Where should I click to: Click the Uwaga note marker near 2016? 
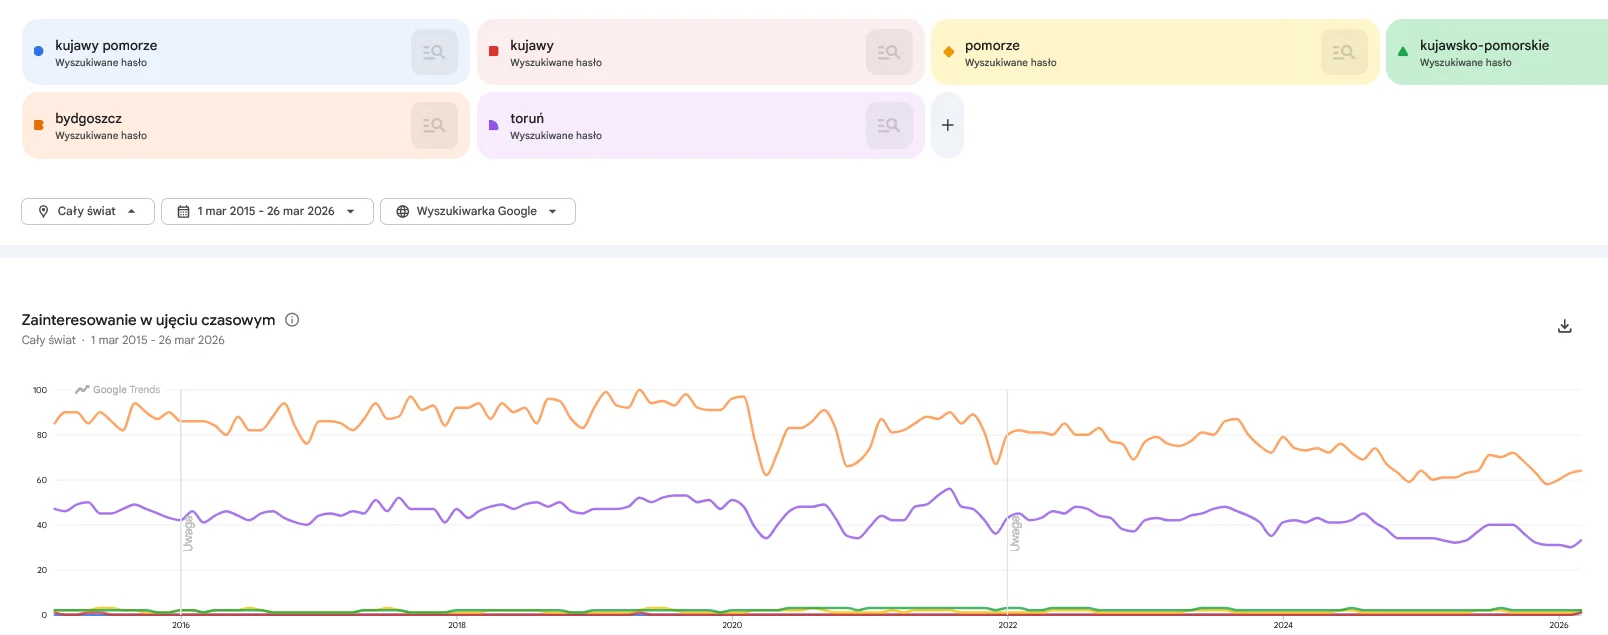pos(188,534)
